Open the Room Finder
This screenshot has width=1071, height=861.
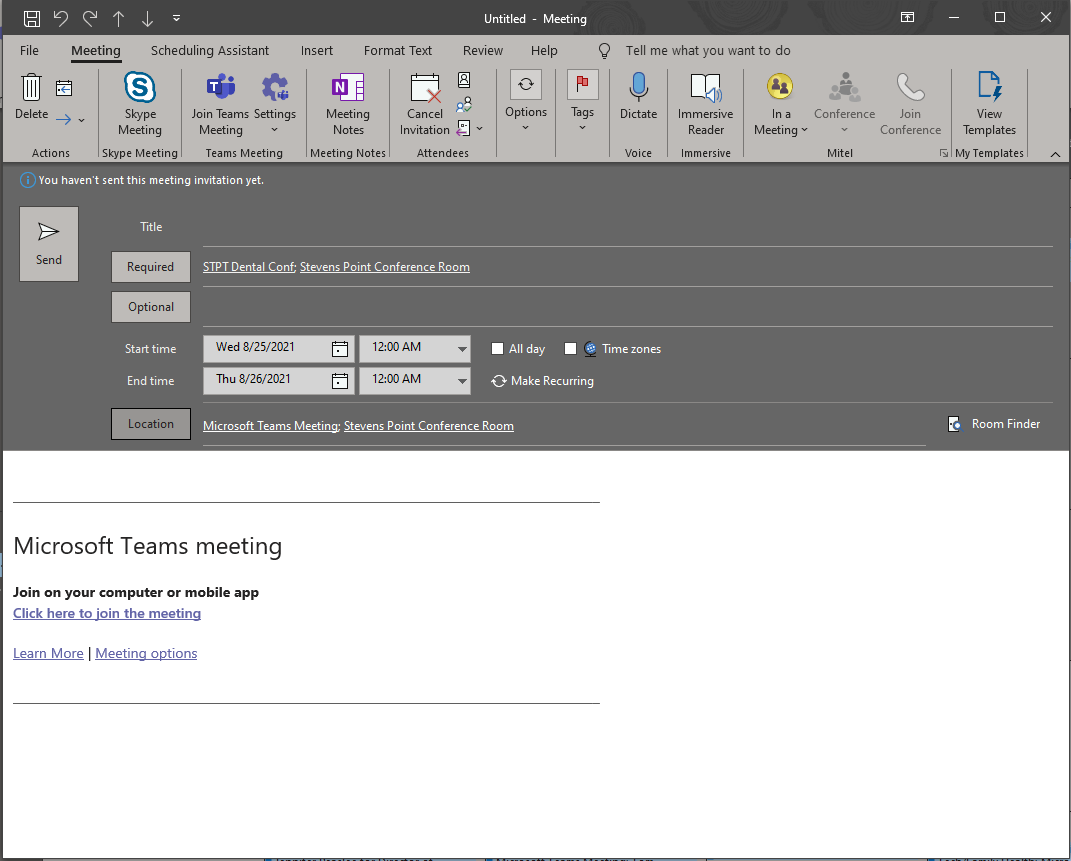[994, 424]
